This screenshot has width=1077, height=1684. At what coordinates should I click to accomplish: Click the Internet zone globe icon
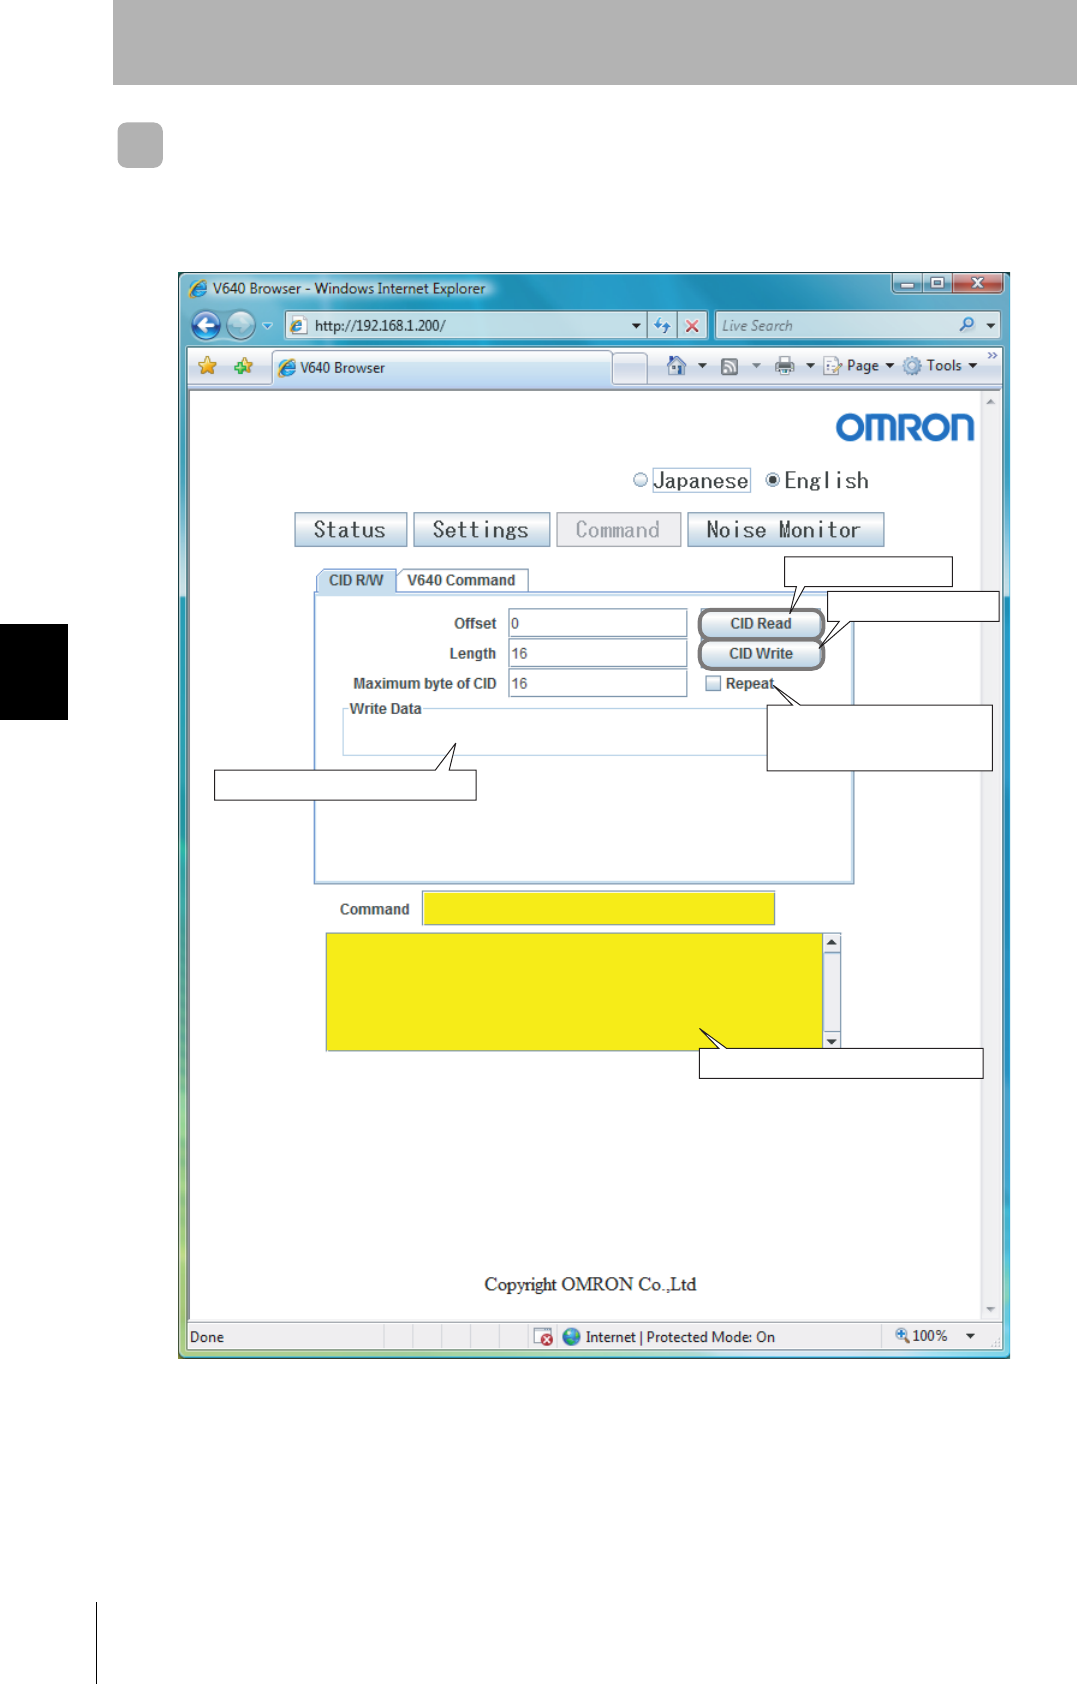pos(571,1337)
